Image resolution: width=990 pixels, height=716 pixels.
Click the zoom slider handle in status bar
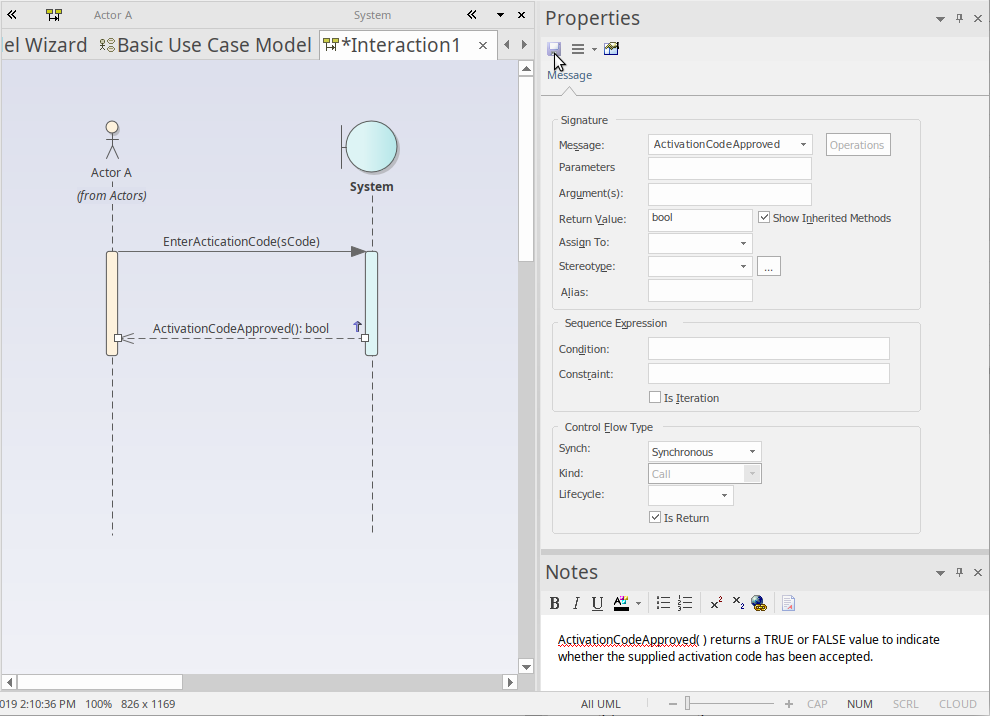pyautogui.click(x=686, y=704)
